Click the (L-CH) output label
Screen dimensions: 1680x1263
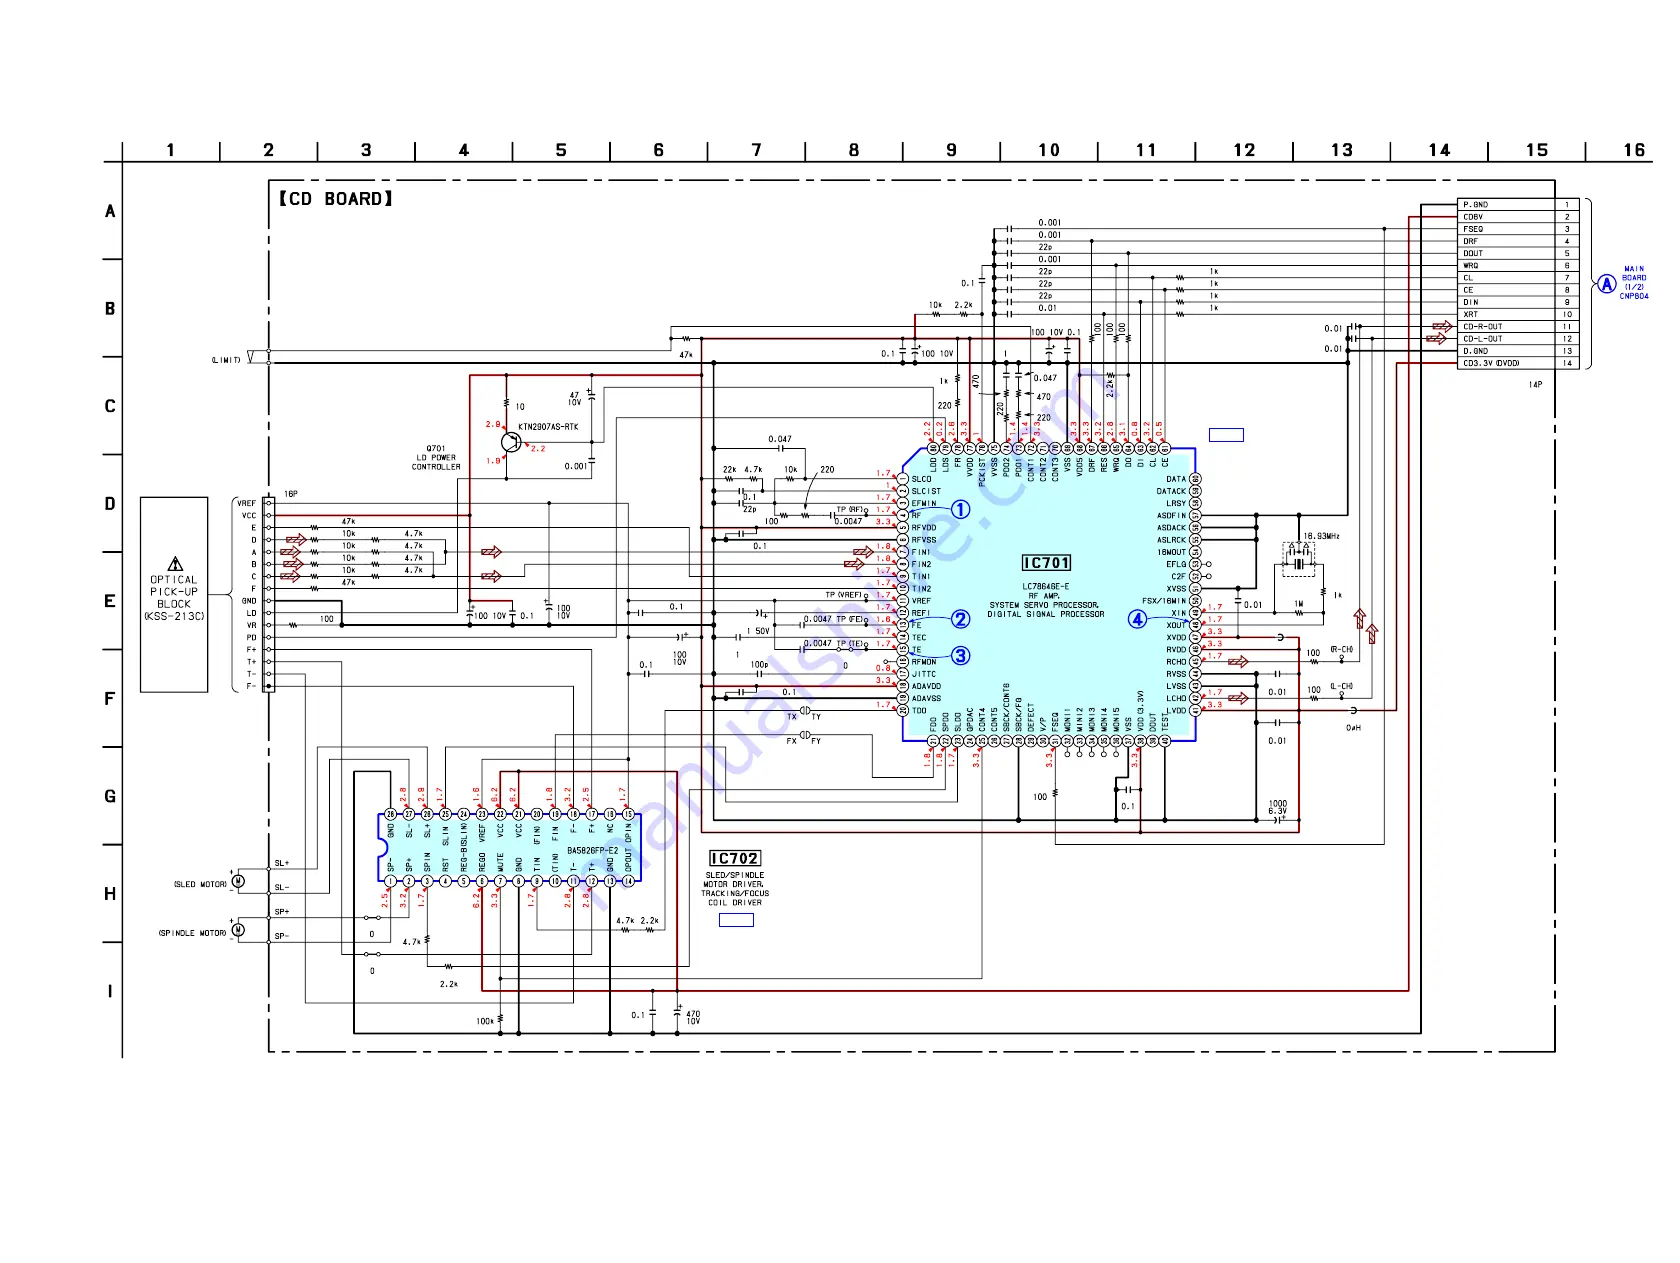coord(1342,687)
